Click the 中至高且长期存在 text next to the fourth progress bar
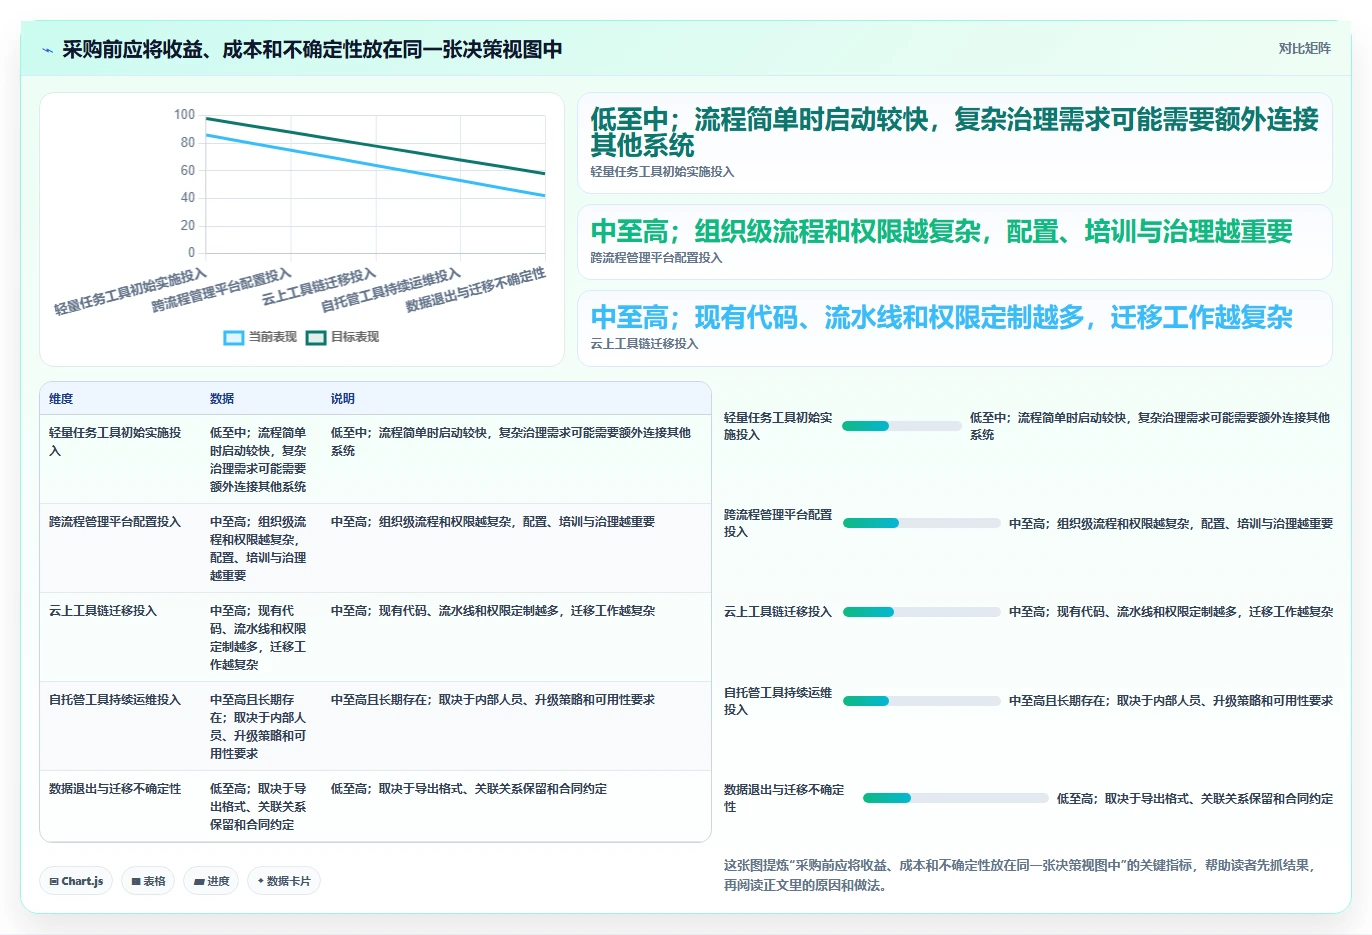 [1171, 701]
